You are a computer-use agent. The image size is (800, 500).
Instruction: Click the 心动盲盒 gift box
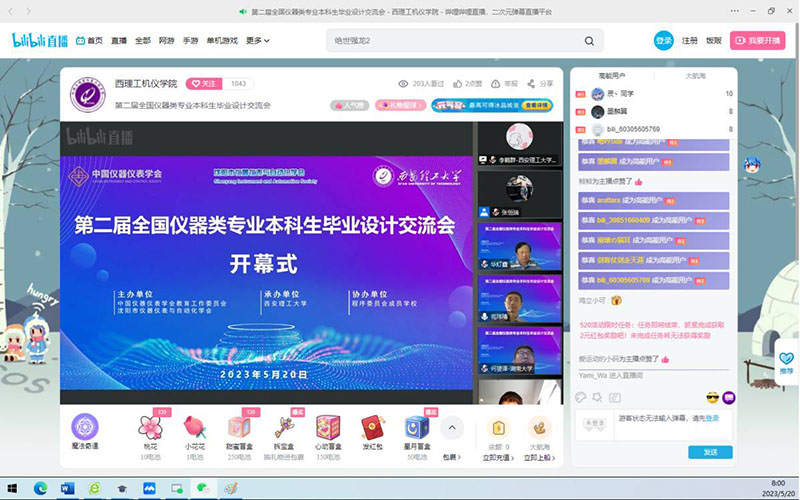point(328,428)
